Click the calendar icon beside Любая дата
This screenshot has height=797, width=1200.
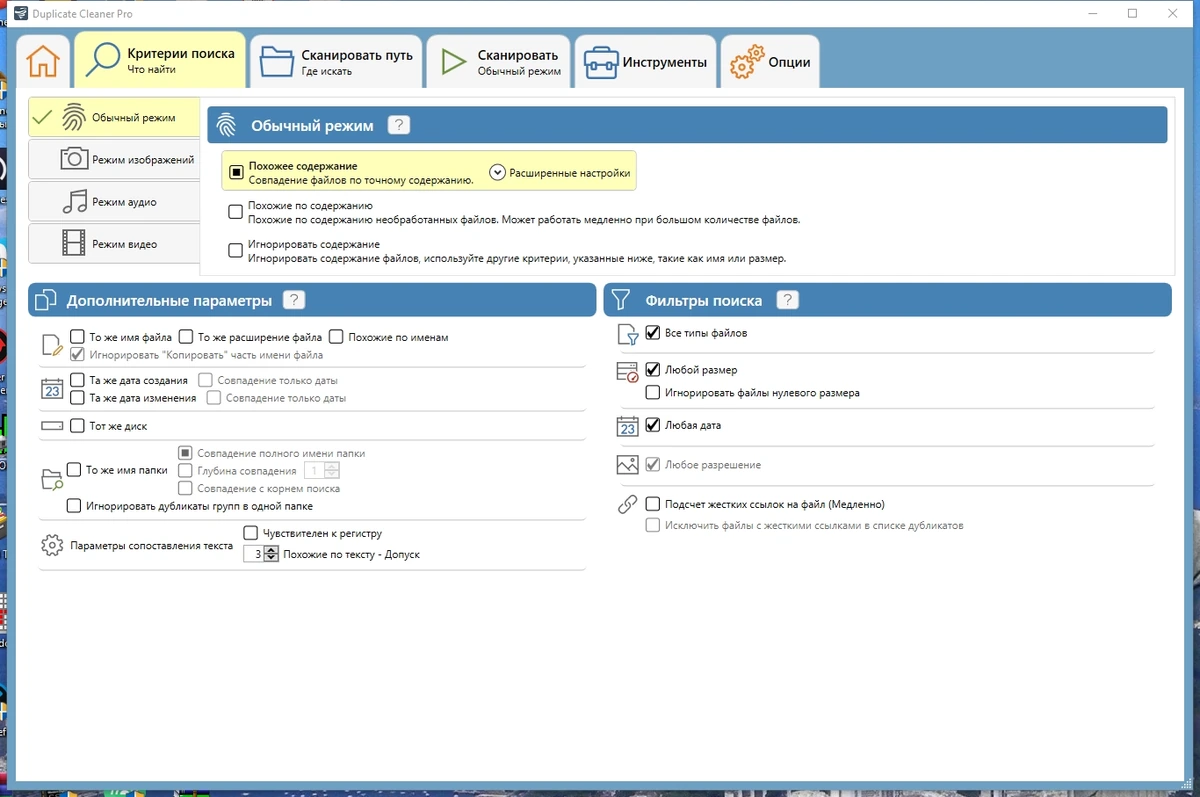[x=627, y=427]
